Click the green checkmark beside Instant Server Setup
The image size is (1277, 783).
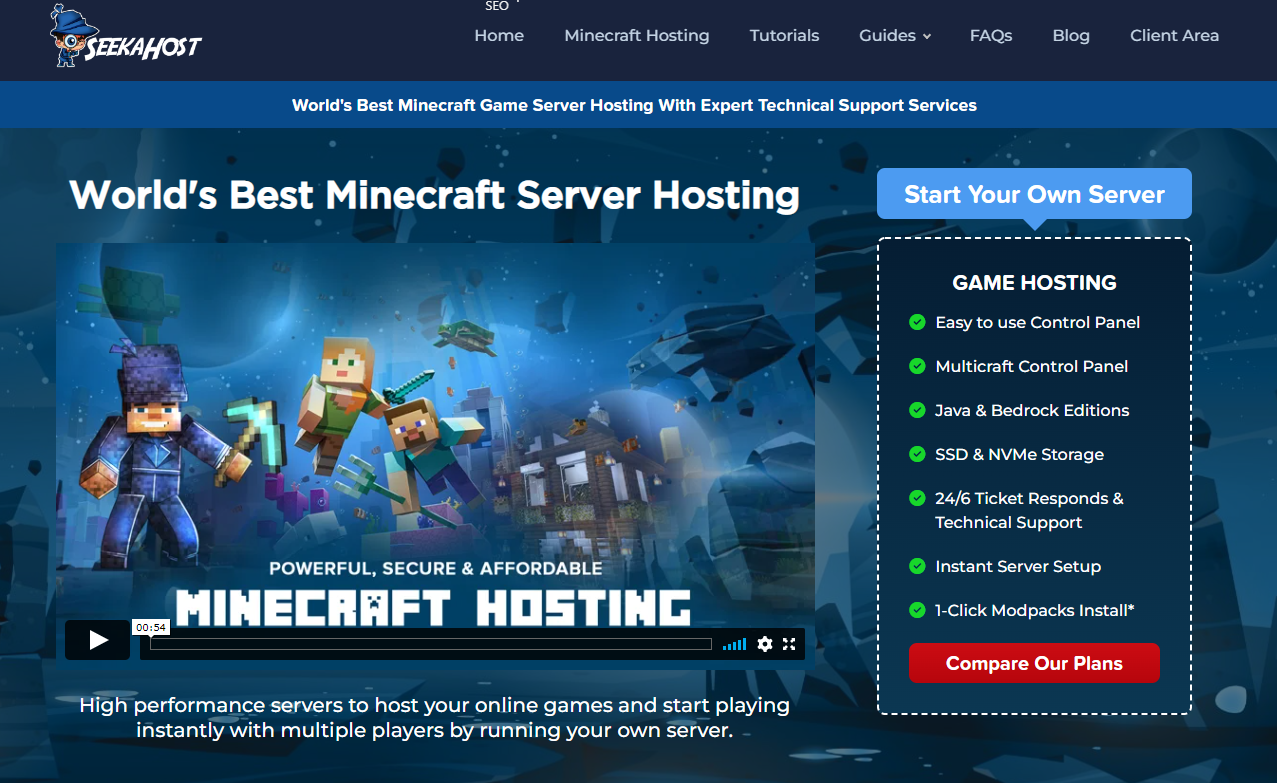click(x=917, y=566)
